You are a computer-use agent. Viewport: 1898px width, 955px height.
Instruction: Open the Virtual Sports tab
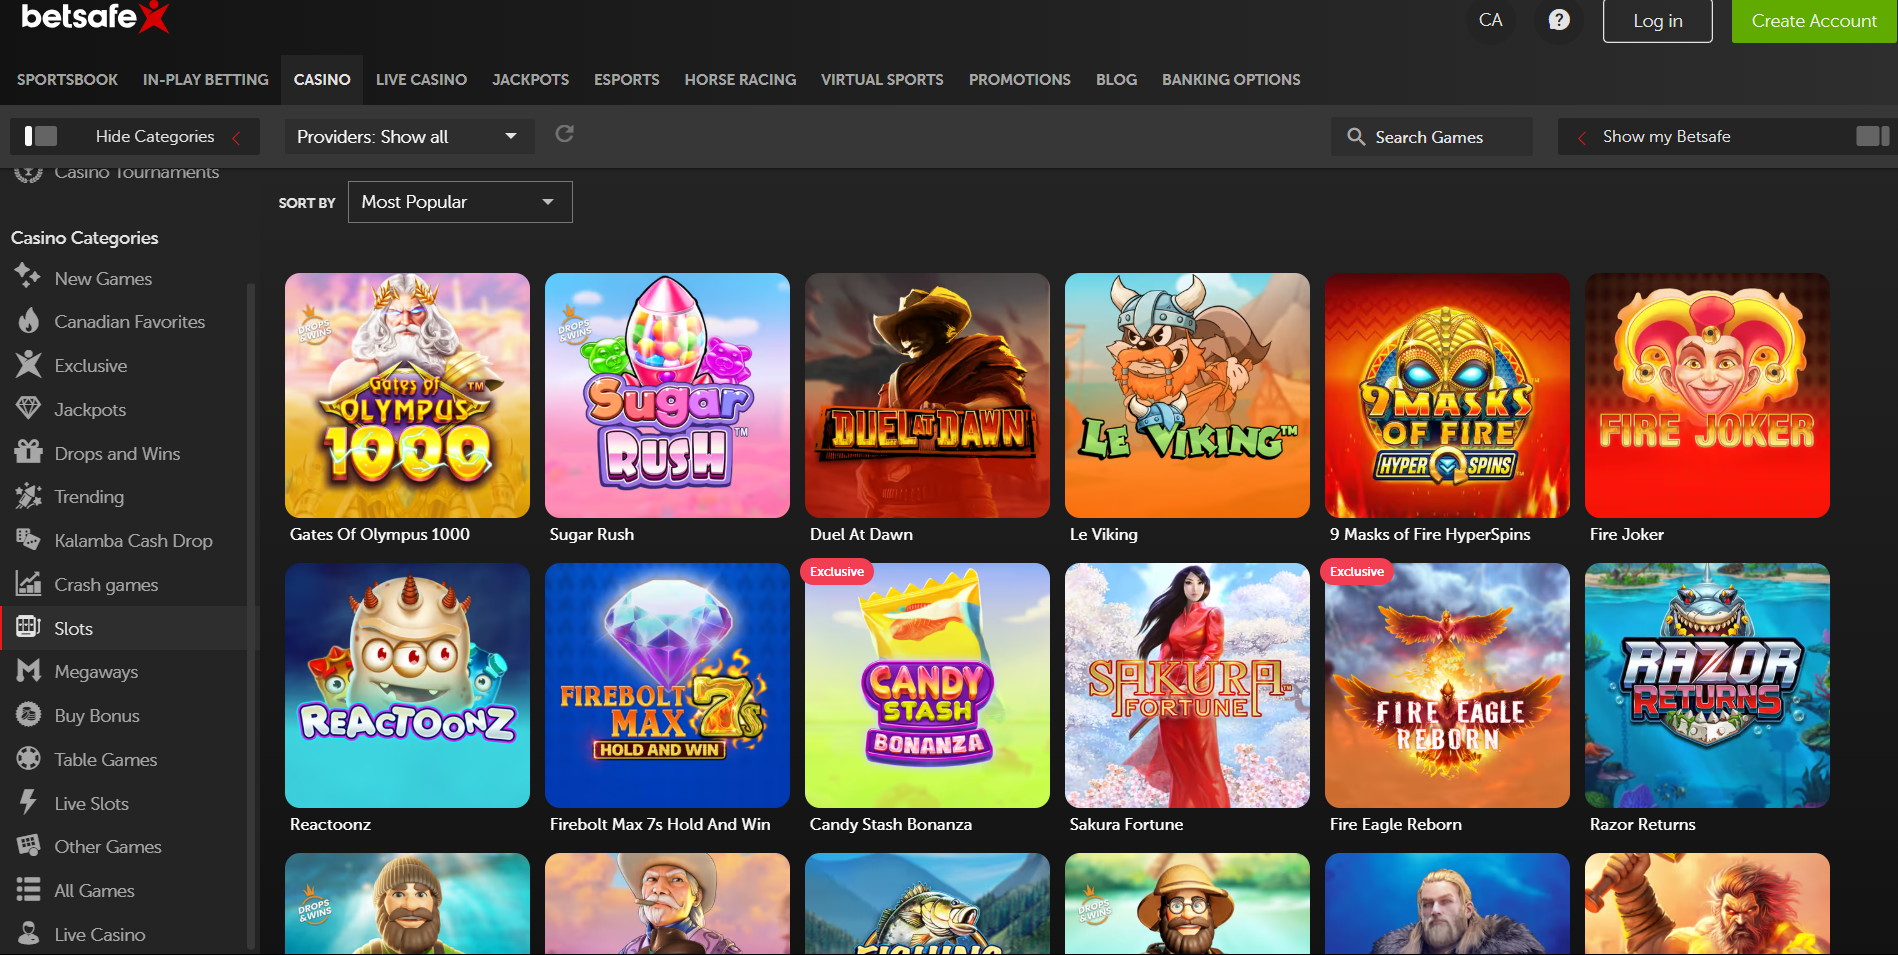tap(882, 80)
